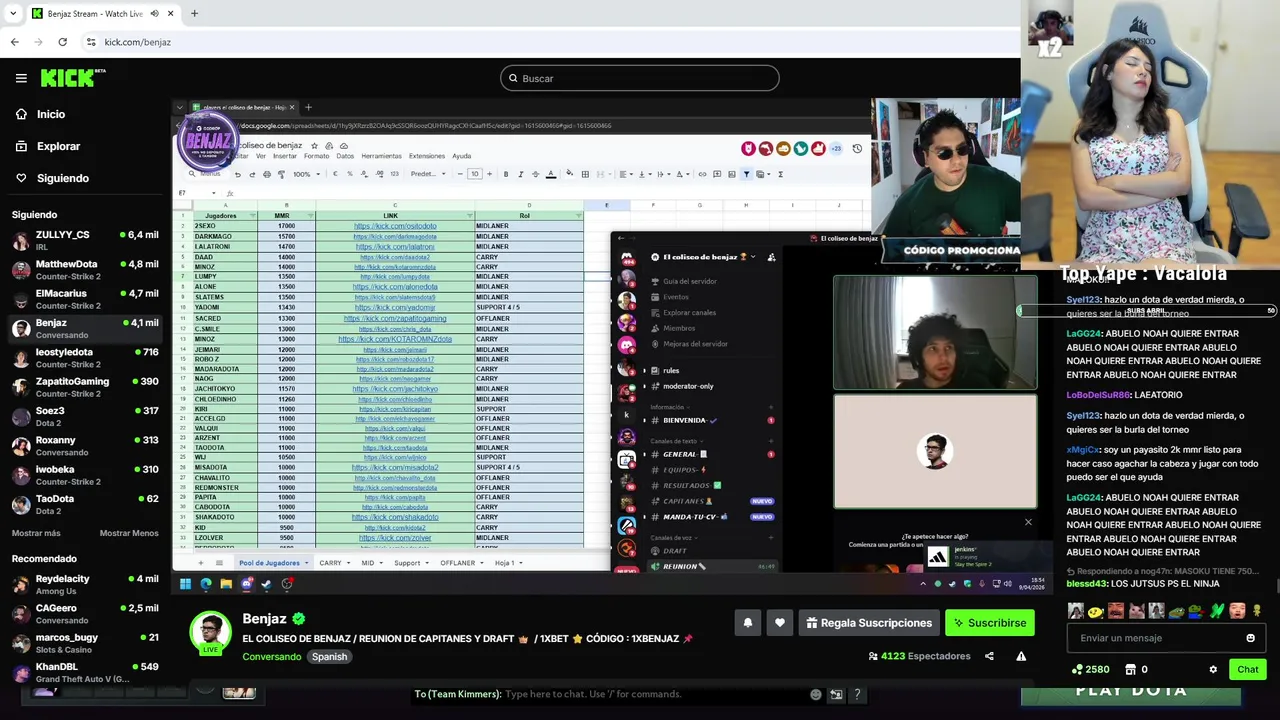Image resolution: width=1280 pixels, height=720 pixels.
Task: Star the spreadsheet document title
Action: [x=314, y=145]
